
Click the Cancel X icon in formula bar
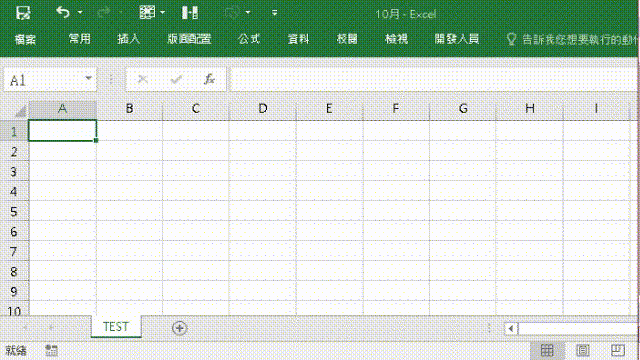[142, 80]
